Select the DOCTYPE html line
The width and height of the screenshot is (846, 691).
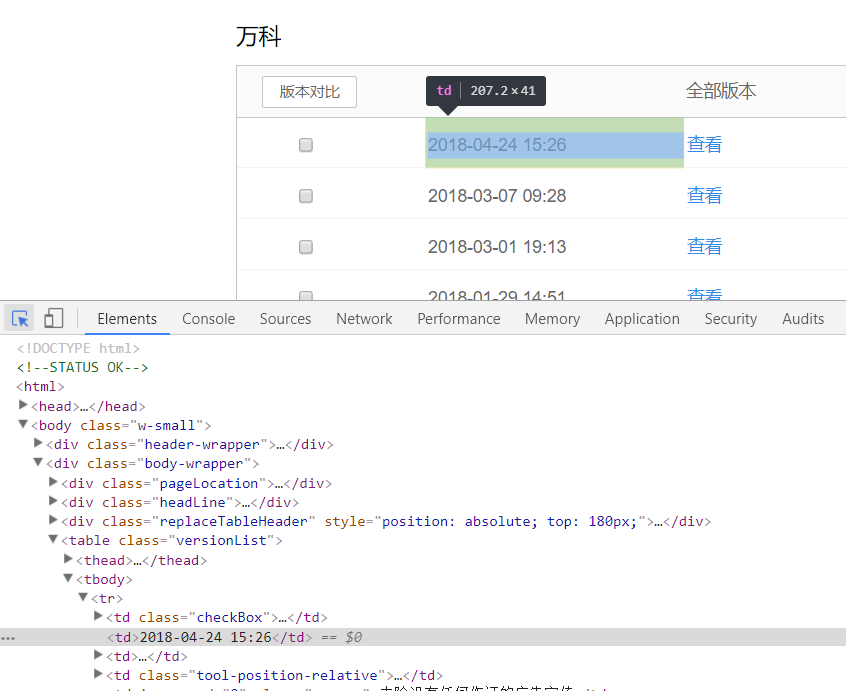click(x=78, y=348)
